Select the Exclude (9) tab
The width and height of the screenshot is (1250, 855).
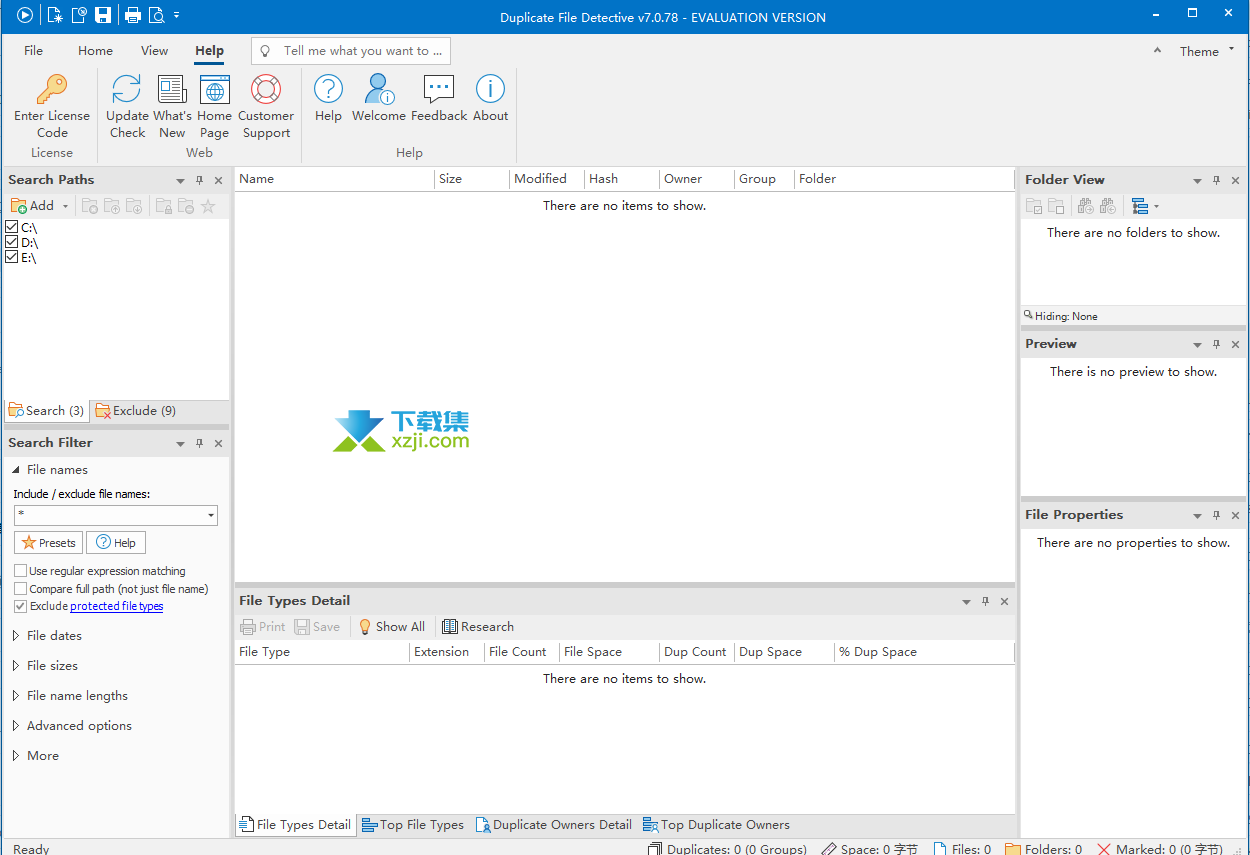(x=135, y=411)
